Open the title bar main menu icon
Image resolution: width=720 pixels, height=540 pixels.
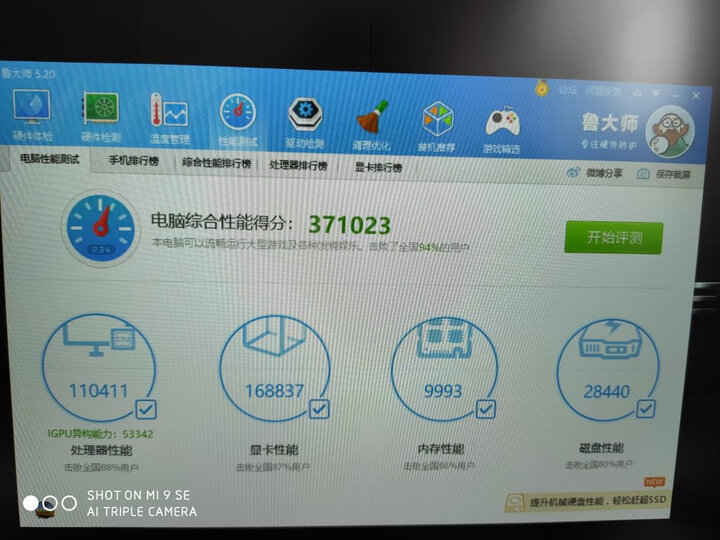tap(656, 93)
